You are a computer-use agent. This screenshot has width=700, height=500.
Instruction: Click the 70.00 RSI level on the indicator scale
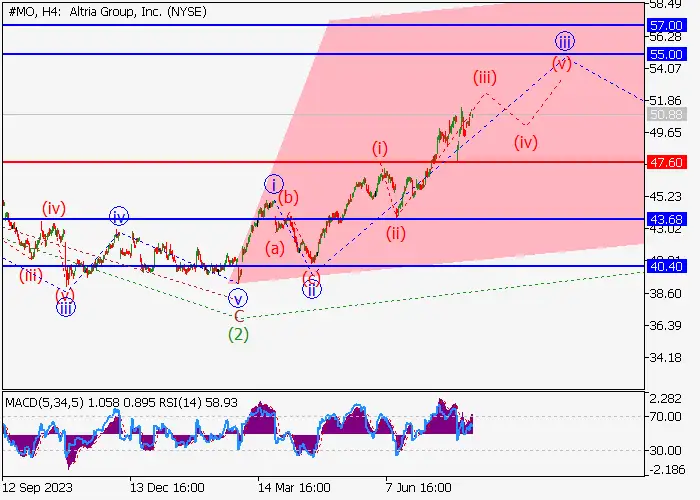click(665, 417)
